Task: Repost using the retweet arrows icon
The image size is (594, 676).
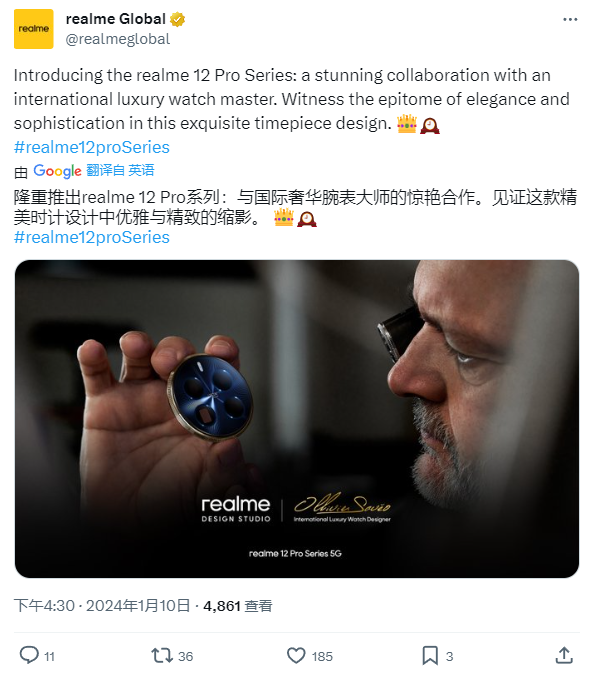Action: tap(162, 655)
